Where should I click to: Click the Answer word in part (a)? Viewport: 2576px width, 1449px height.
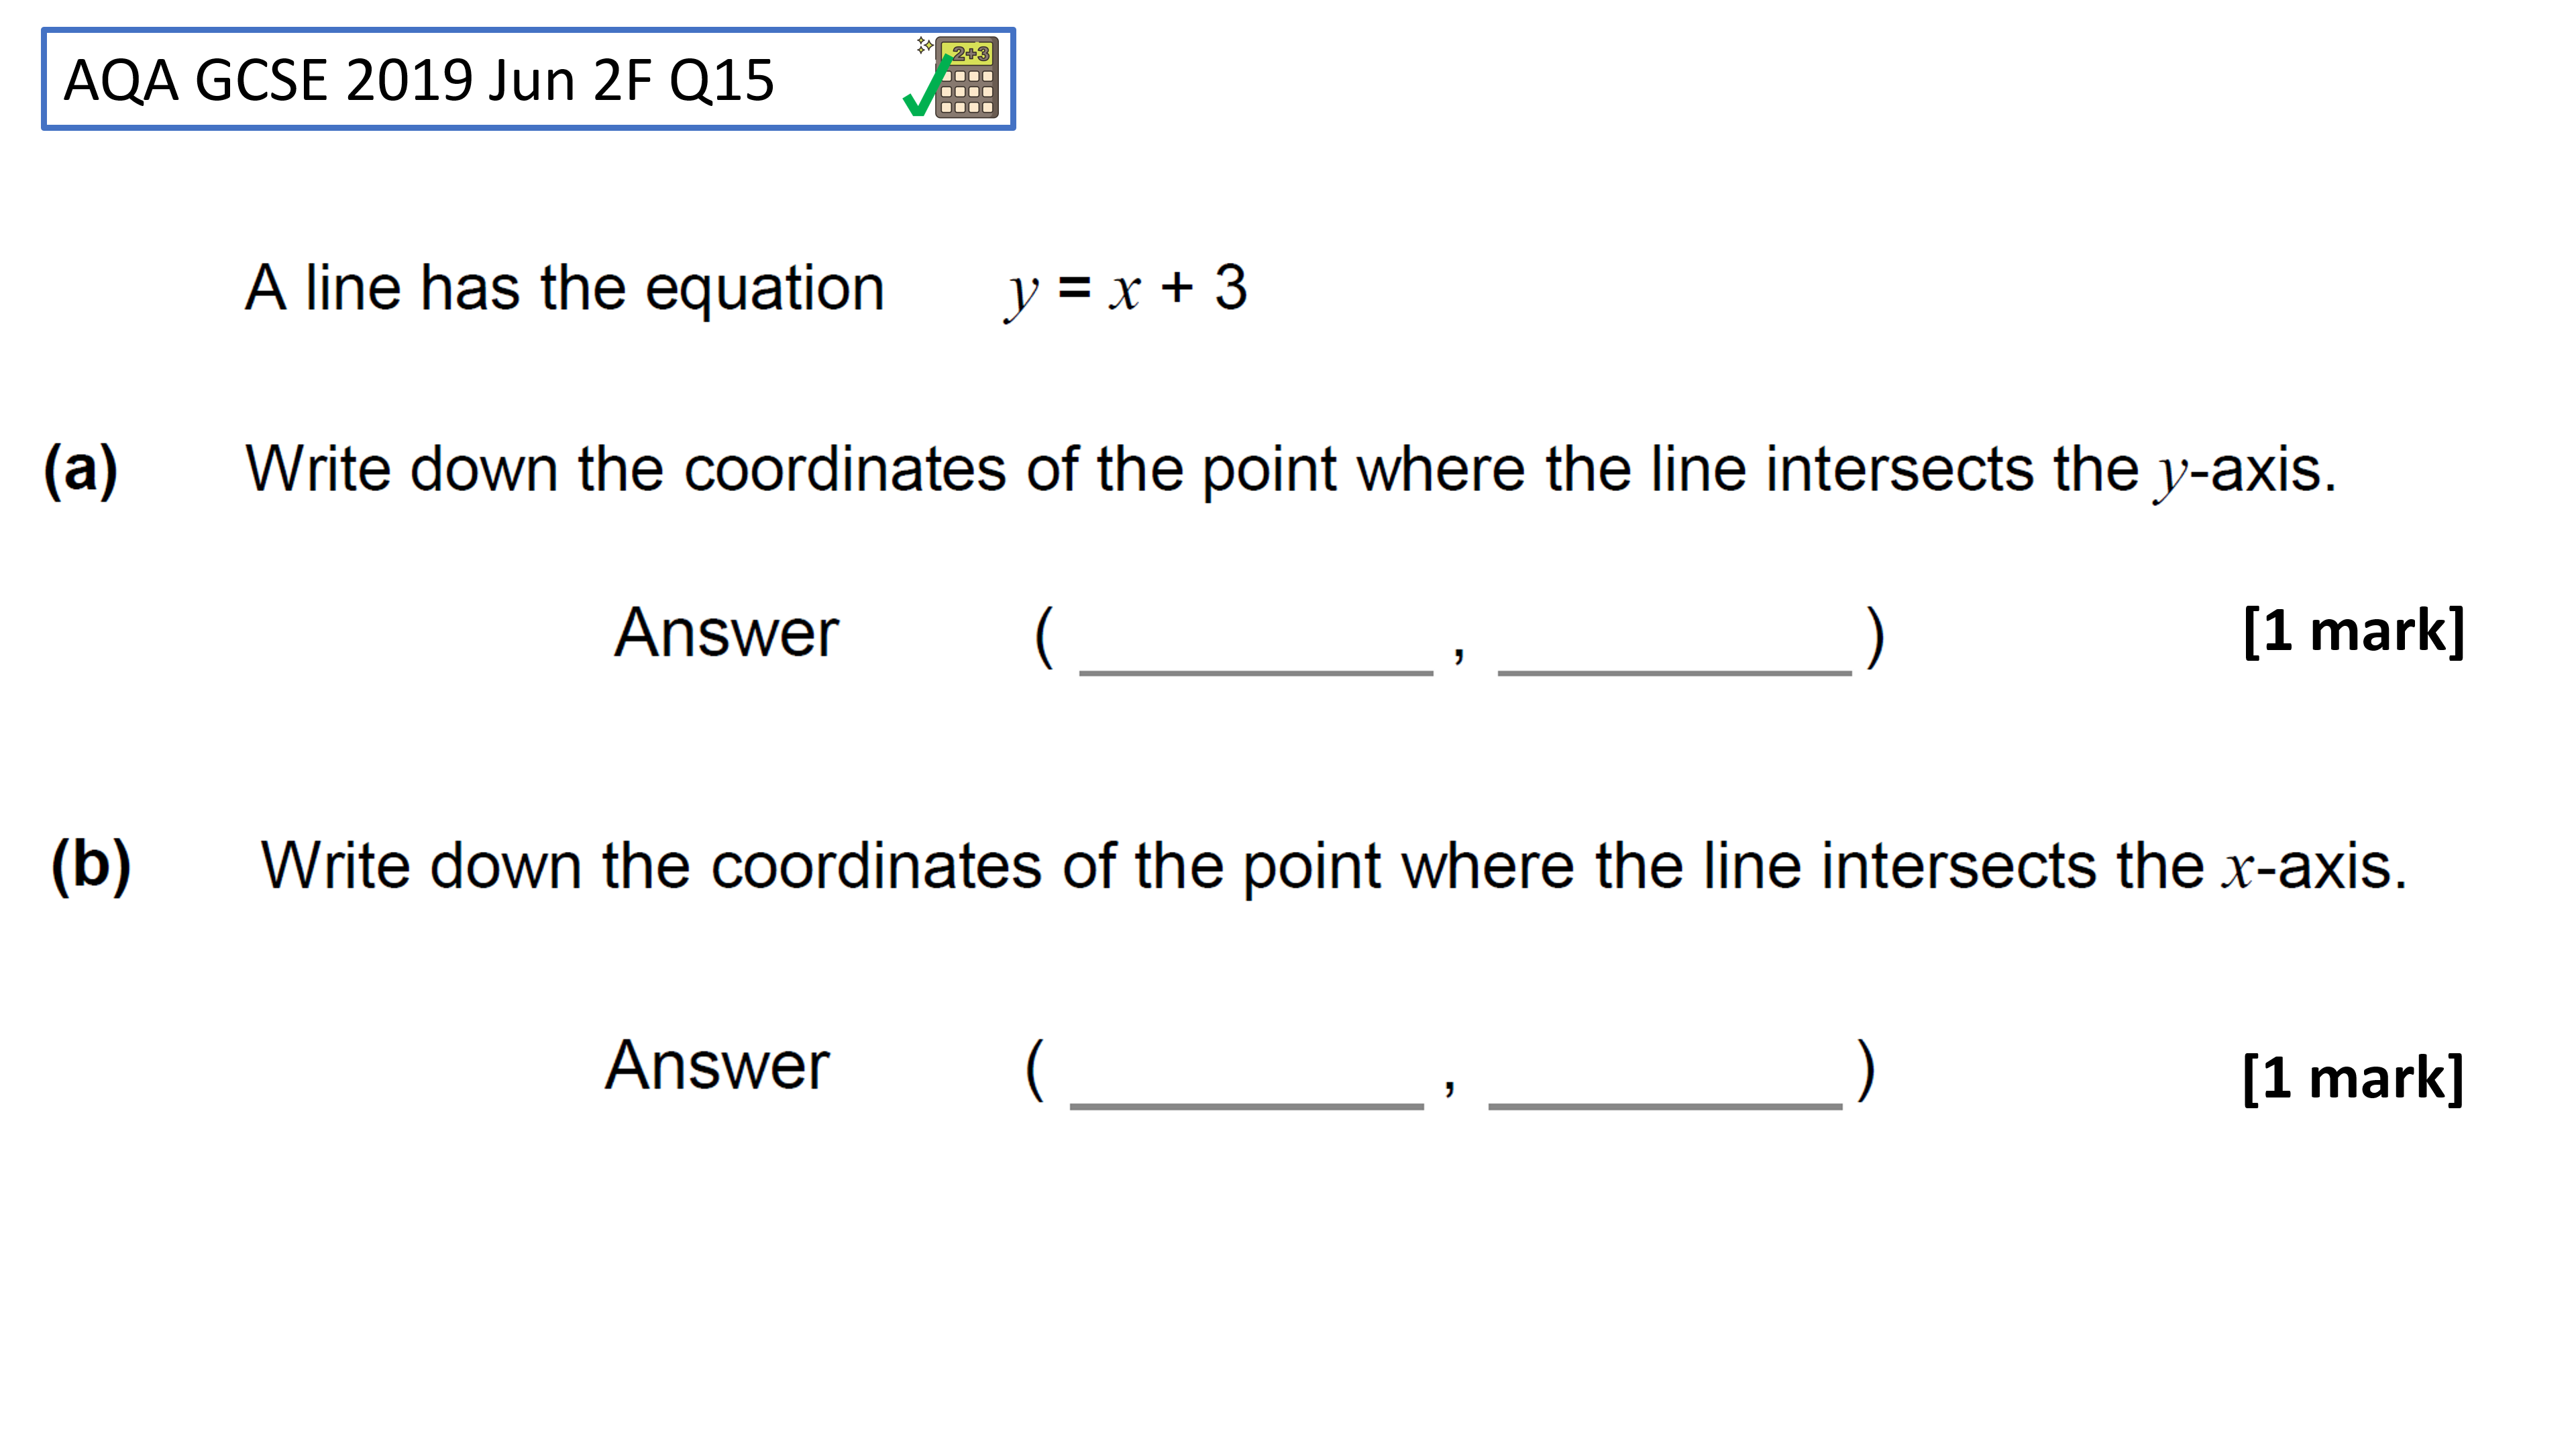pyautogui.click(x=726, y=633)
